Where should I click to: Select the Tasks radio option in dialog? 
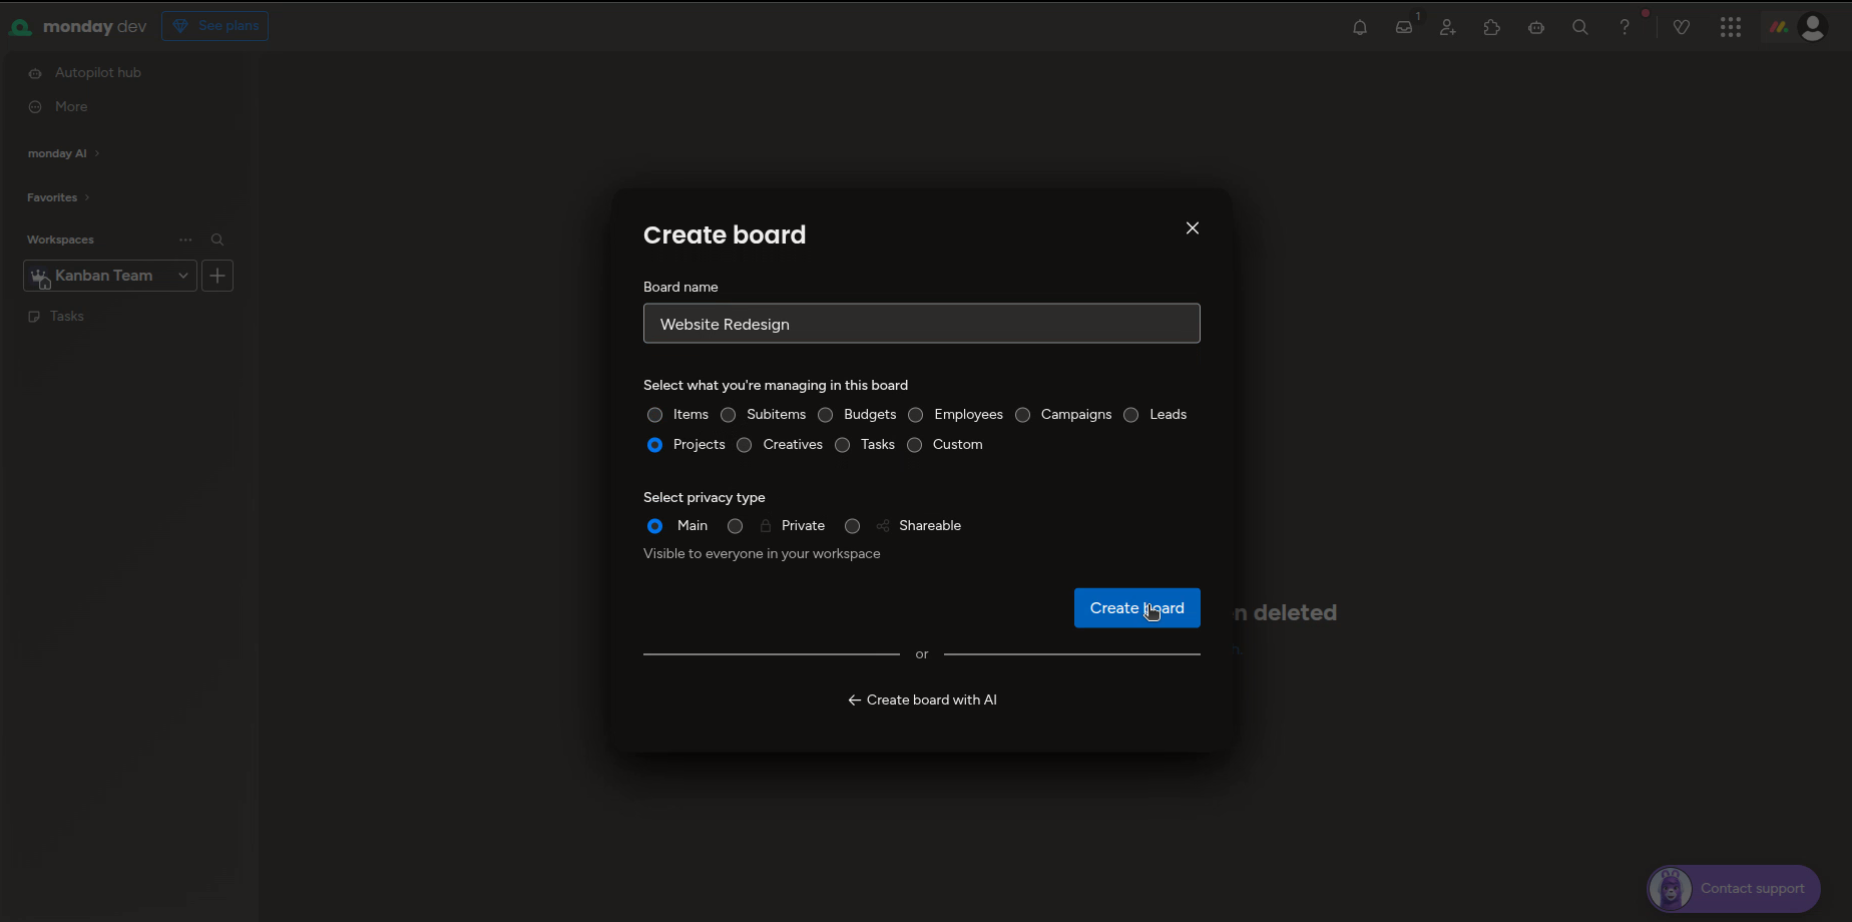(x=842, y=445)
